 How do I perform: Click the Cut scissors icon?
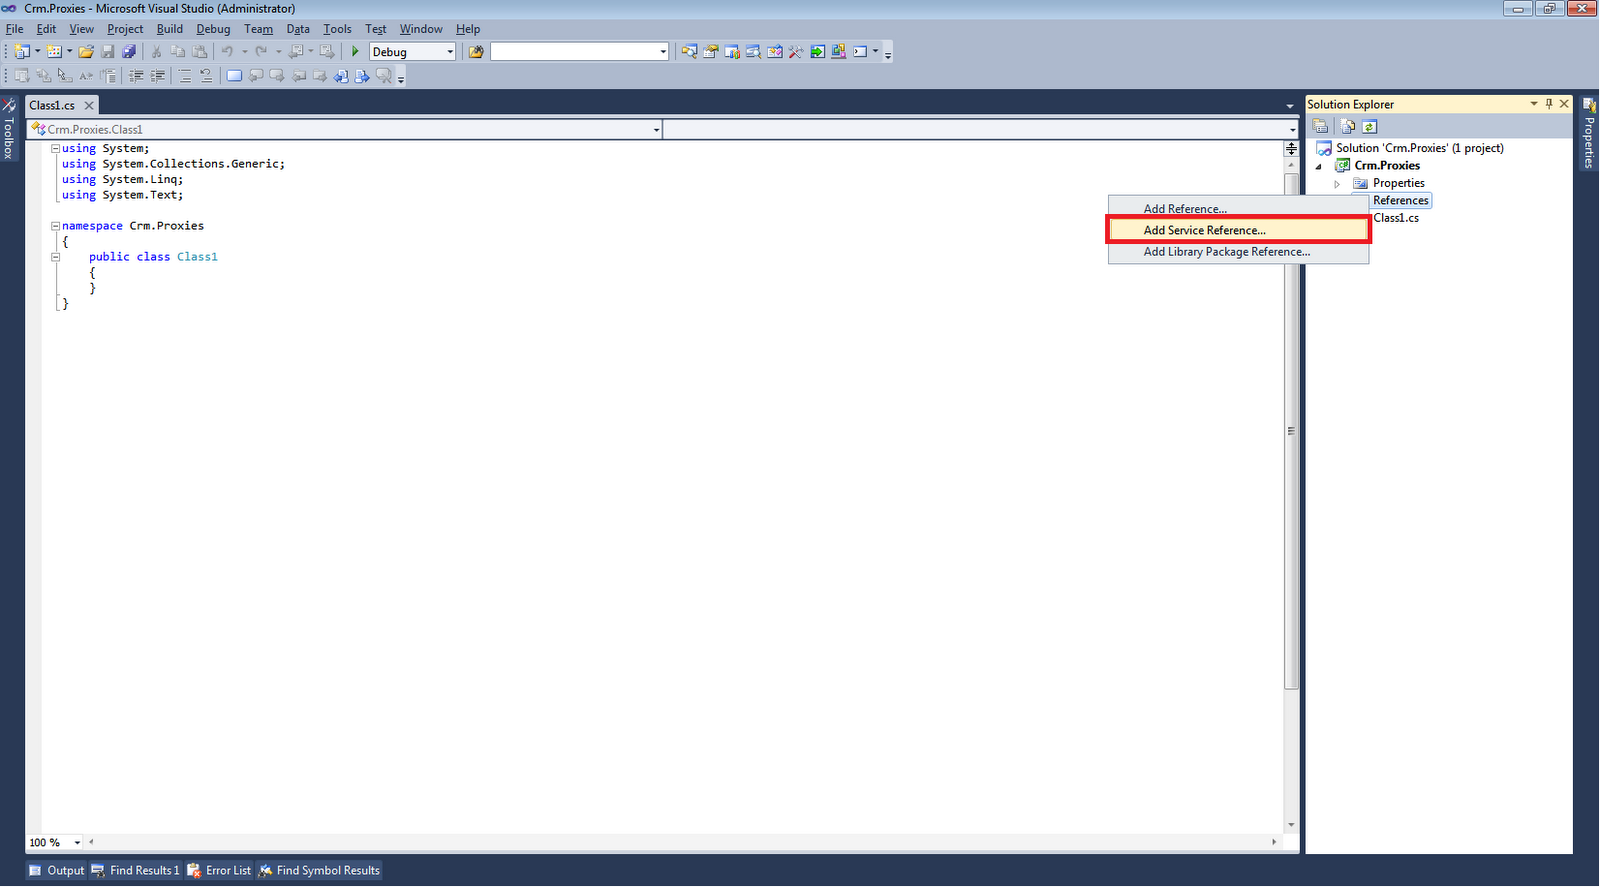click(x=157, y=52)
